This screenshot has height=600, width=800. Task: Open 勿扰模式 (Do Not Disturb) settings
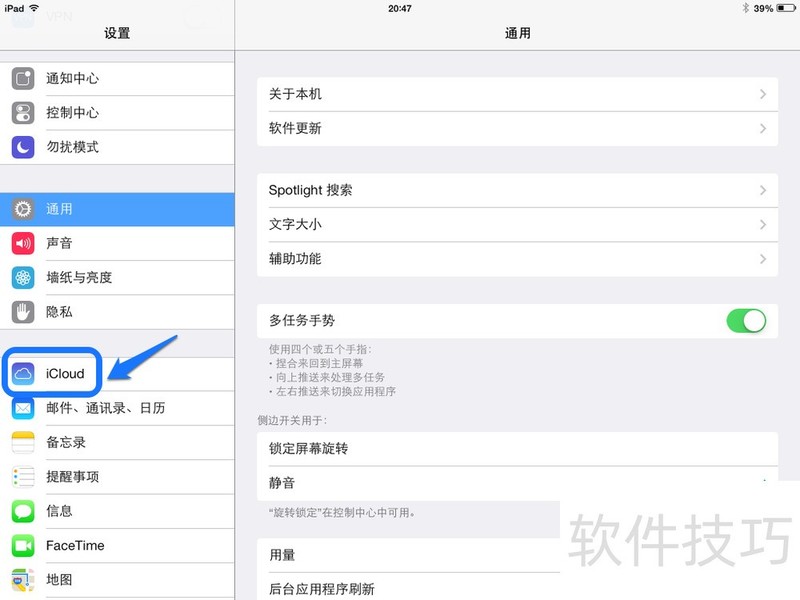(x=22, y=147)
